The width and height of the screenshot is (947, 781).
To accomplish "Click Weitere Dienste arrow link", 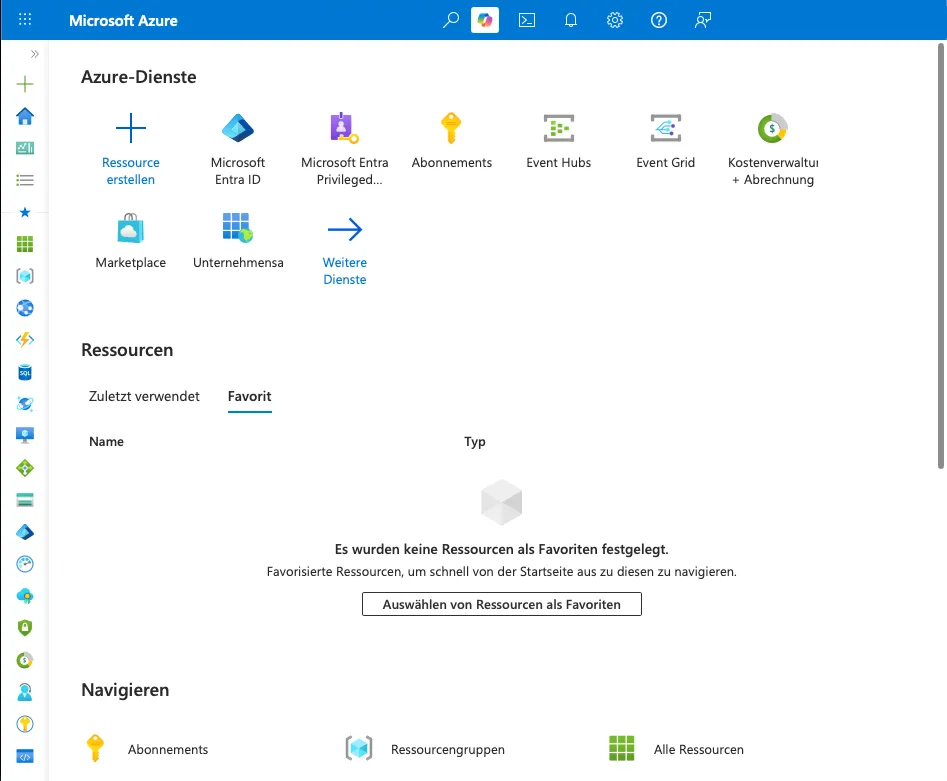I will (345, 252).
